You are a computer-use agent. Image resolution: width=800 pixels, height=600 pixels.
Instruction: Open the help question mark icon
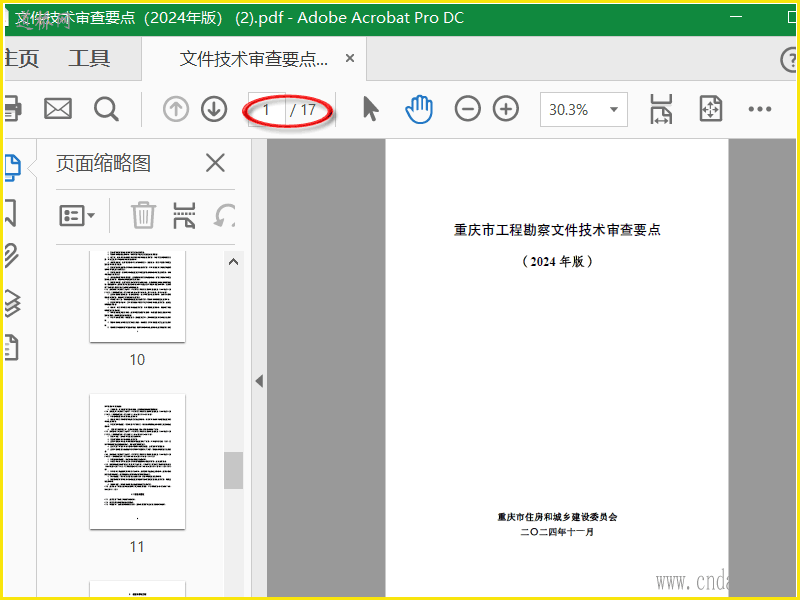click(x=789, y=60)
